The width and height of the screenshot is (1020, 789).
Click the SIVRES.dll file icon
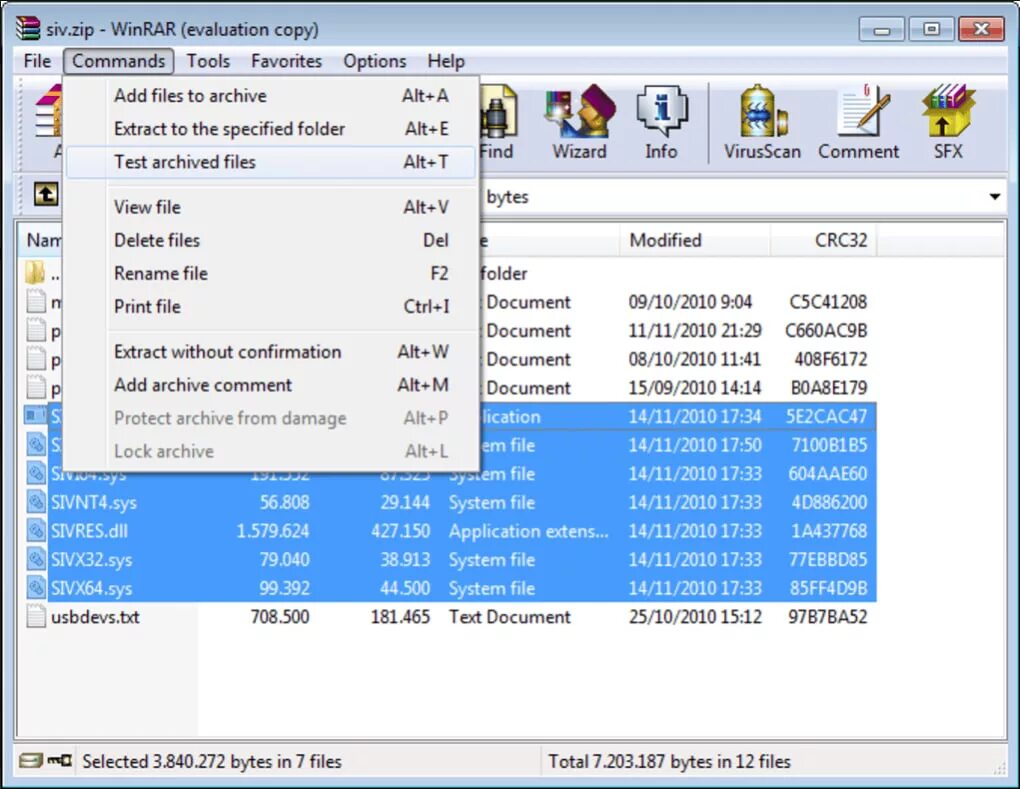[x=35, y=531]
